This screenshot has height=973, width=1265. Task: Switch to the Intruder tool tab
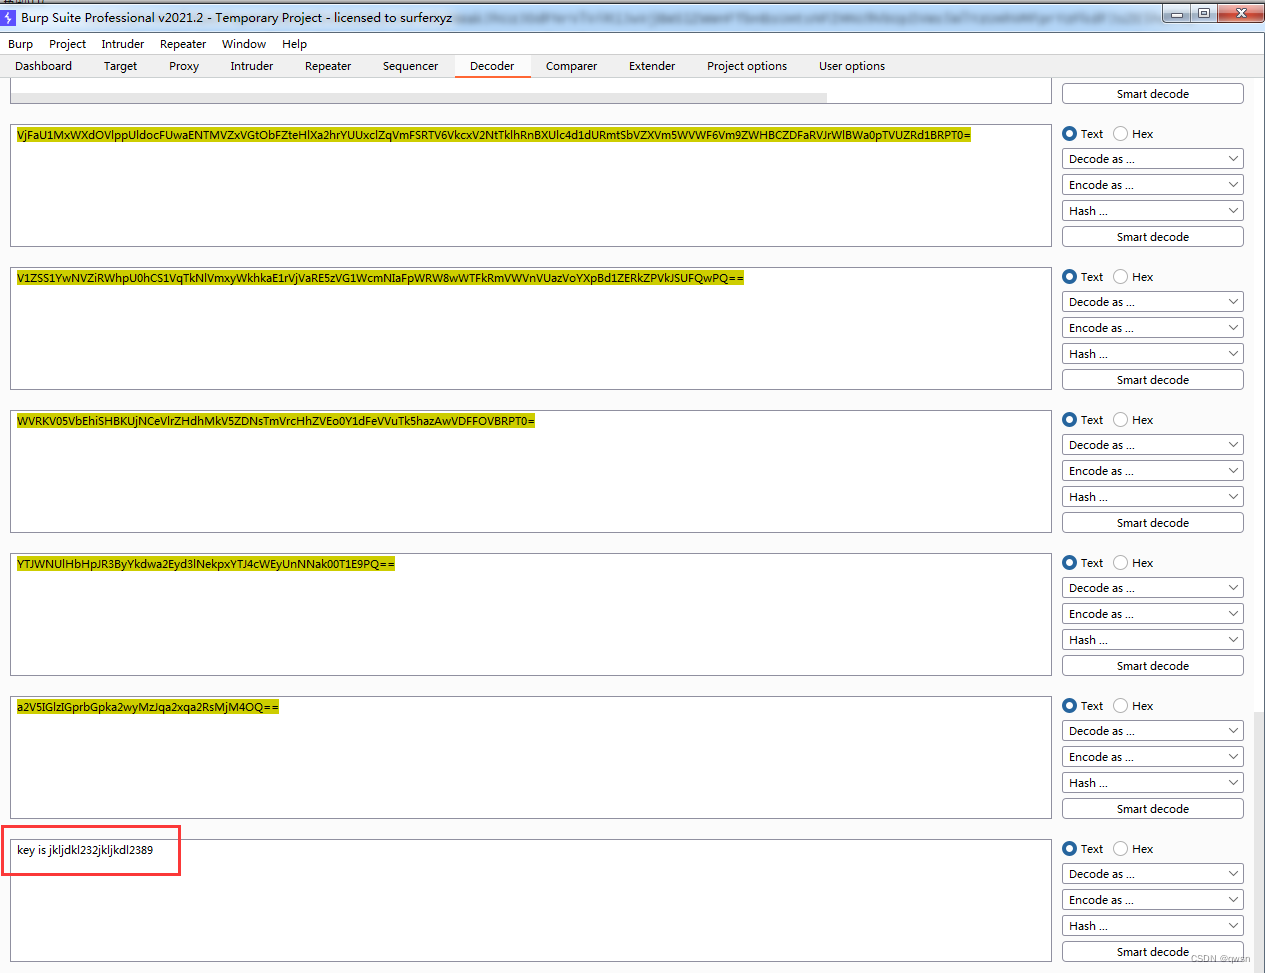coord(251,66)
